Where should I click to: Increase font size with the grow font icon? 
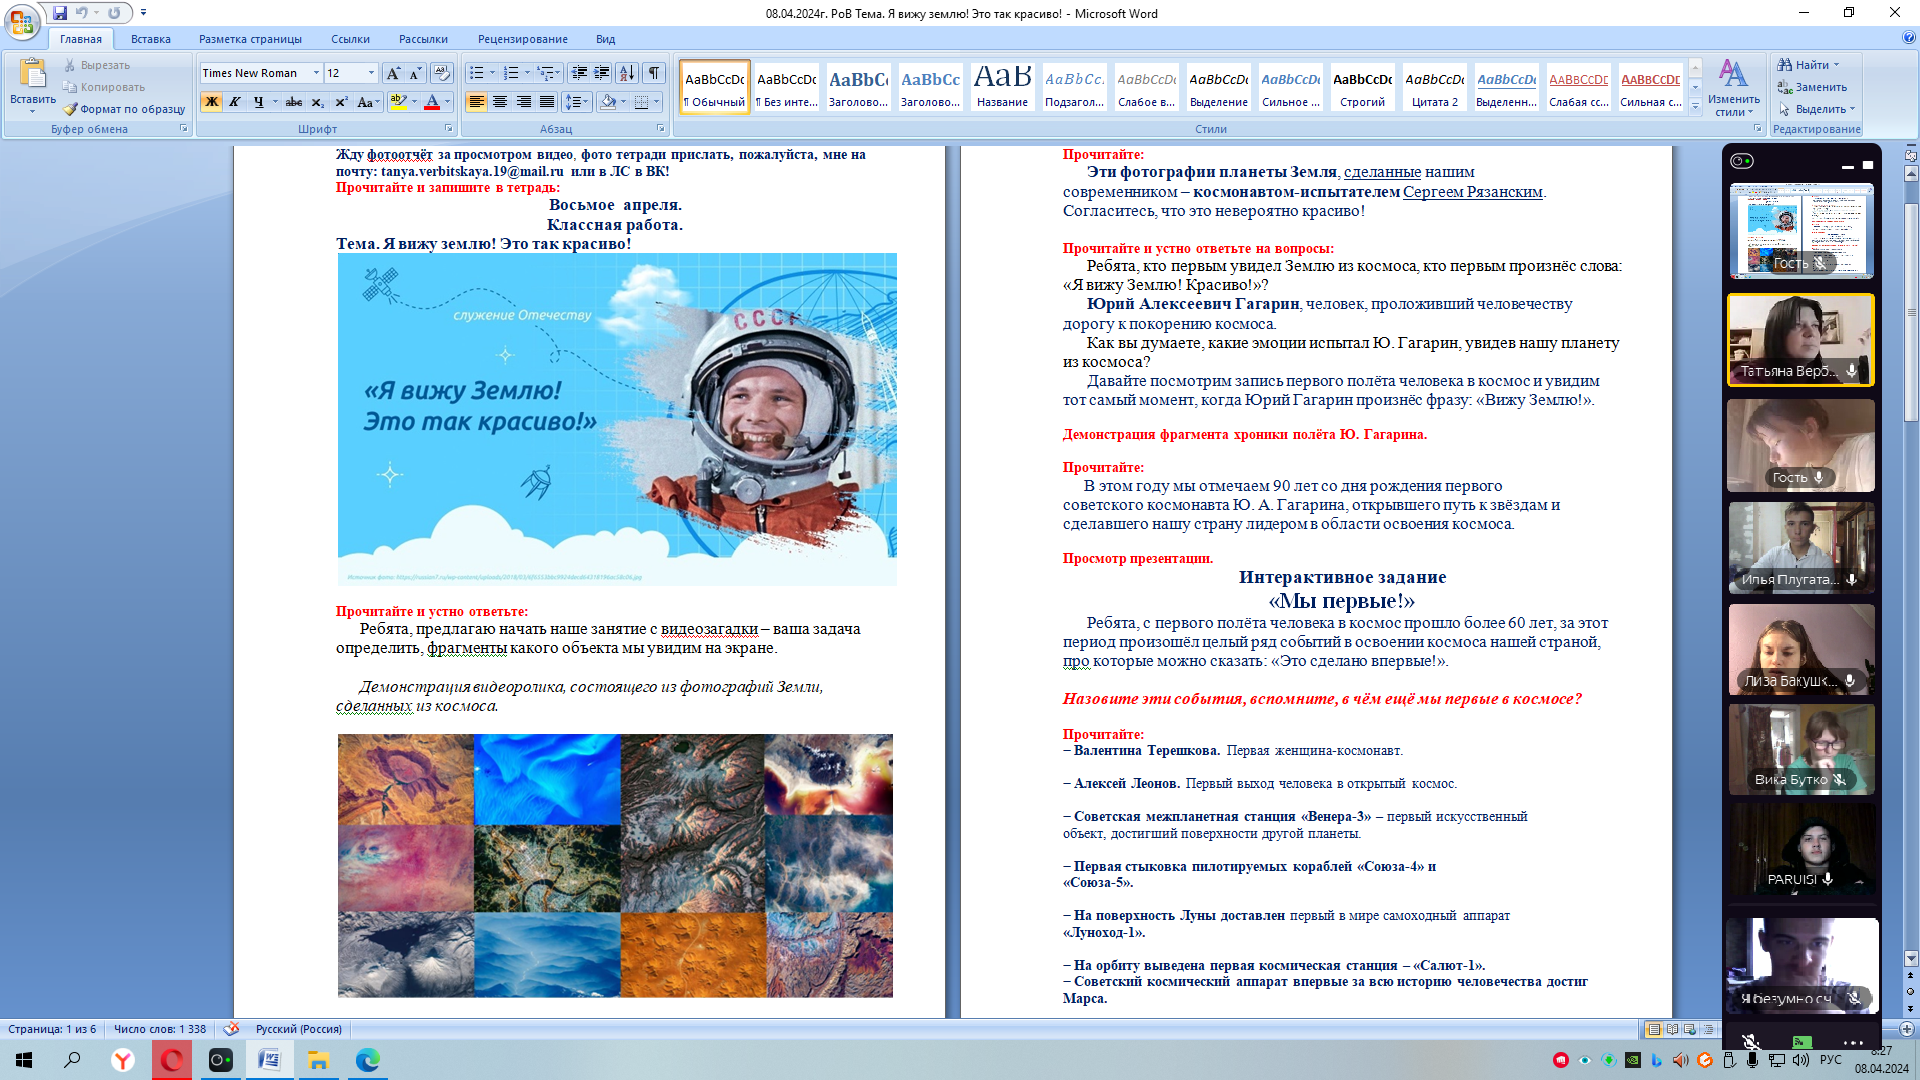(393, 73)
